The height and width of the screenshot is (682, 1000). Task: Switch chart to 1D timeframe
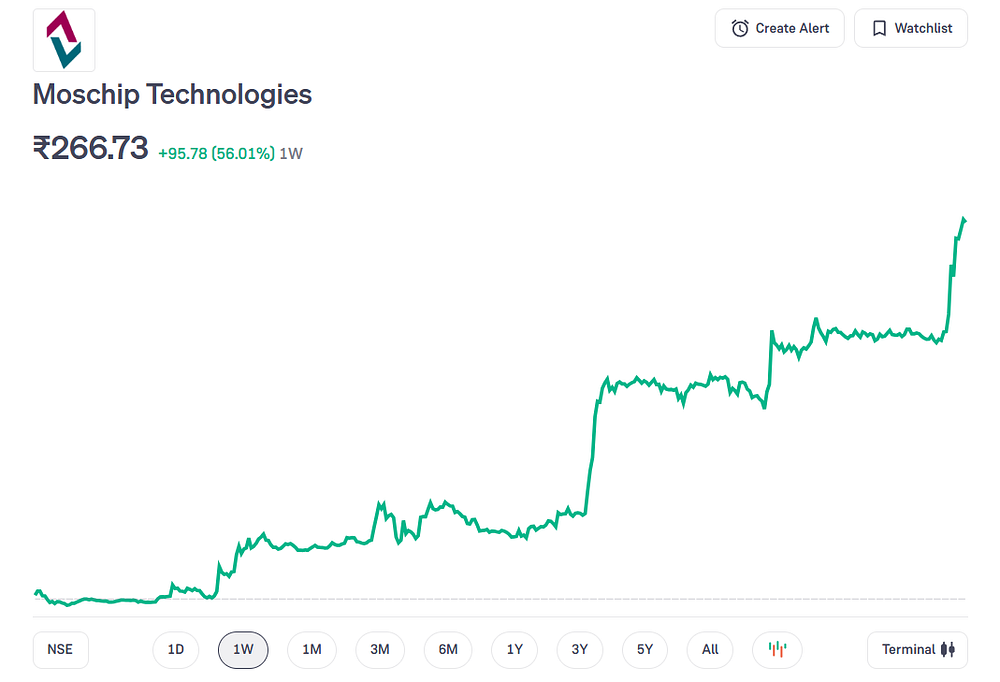175,649
